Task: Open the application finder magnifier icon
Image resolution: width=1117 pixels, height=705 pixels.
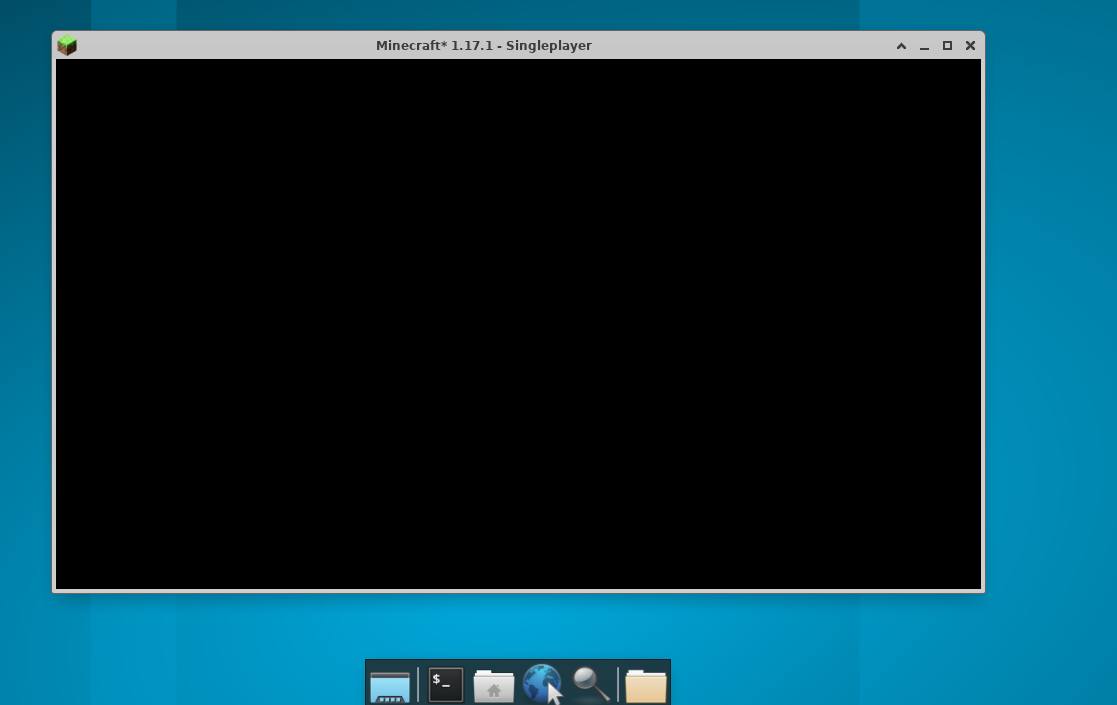Action: pyautogui.click(x=591, y=684)
